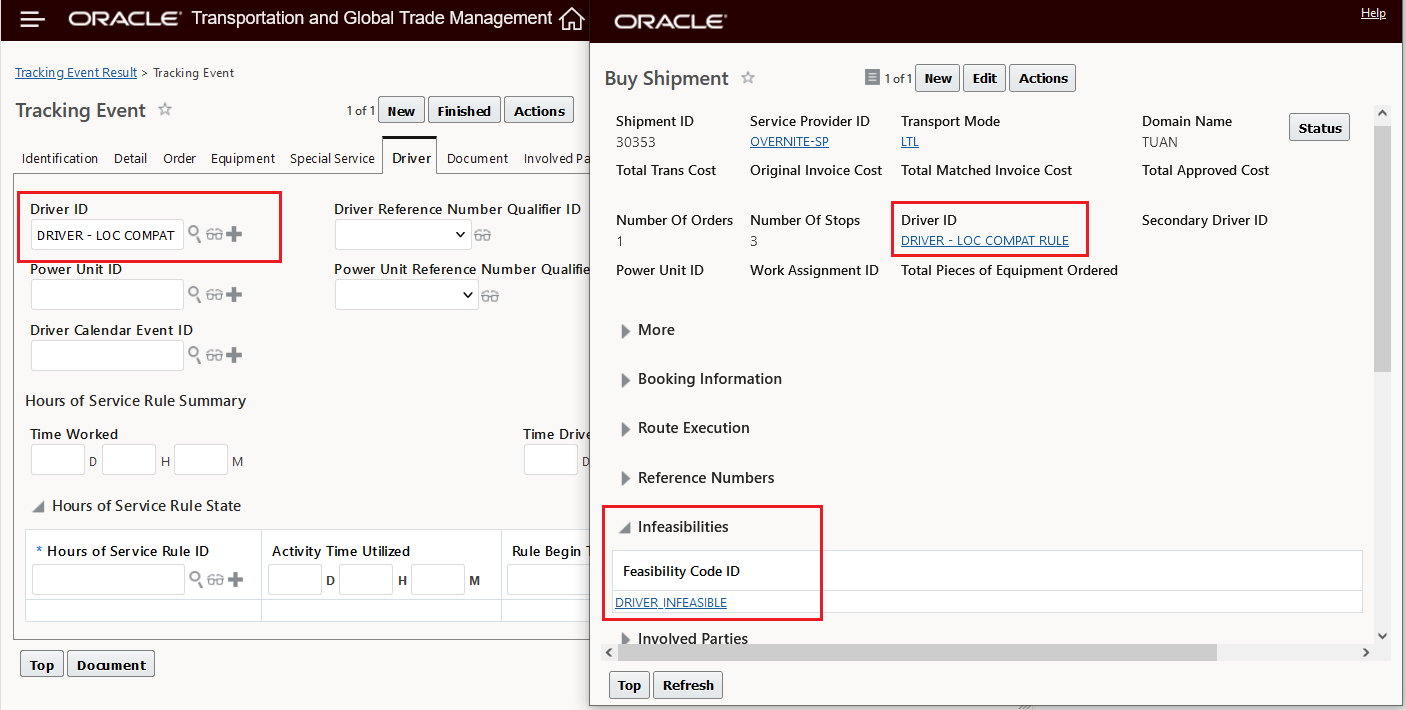Open the hamburger navigation menu
The width and height of the screenshot is (1406, 710).
pyautogui.click(x=33, y=20)
